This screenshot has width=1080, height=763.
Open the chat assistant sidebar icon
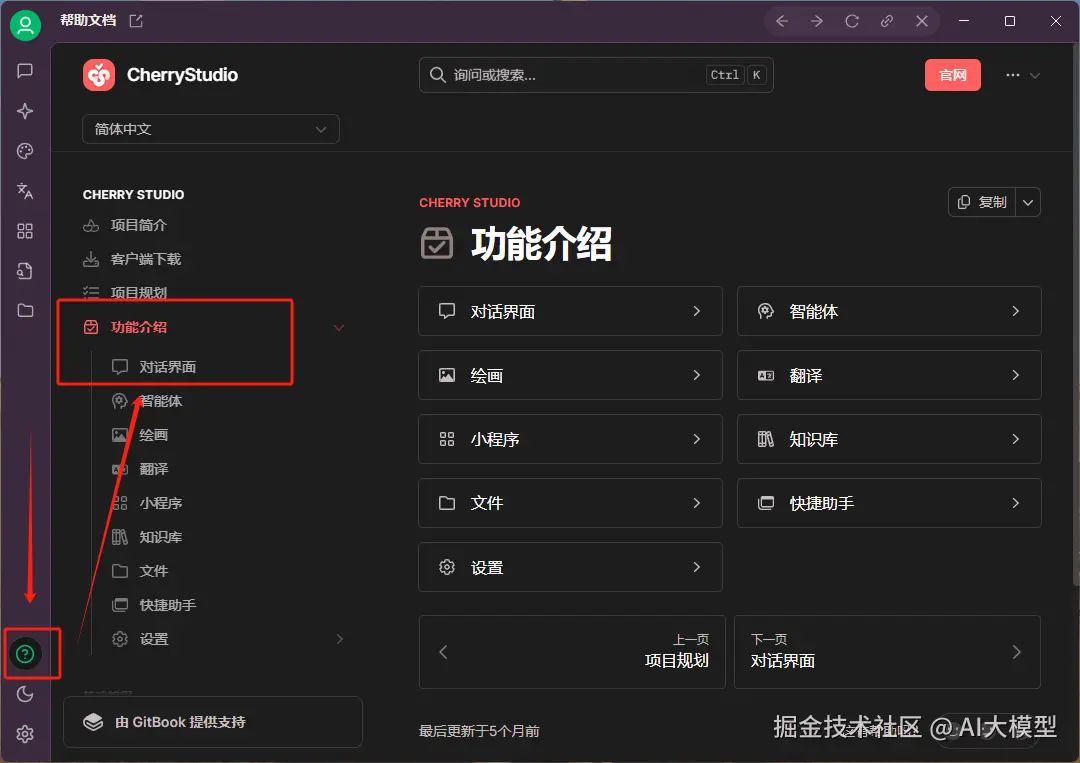tap(25, 71)
